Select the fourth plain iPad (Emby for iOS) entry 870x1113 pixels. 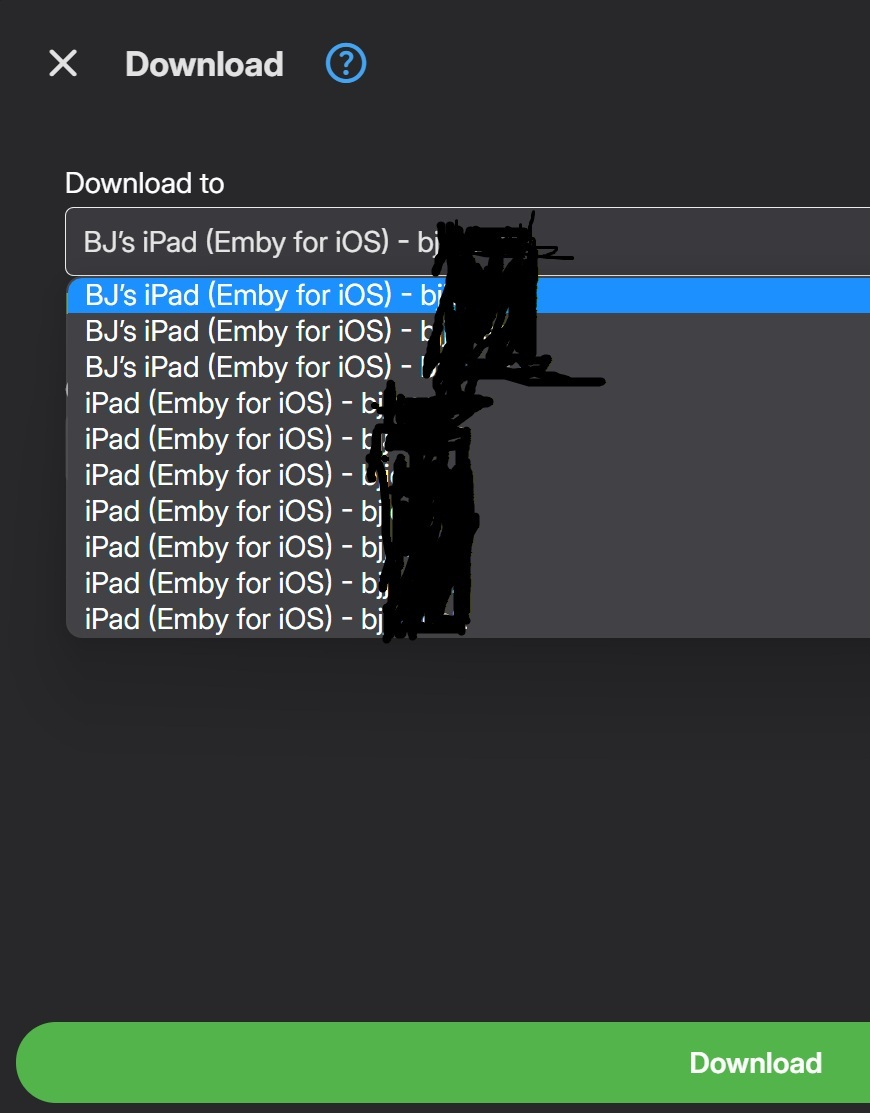(468, 511)
